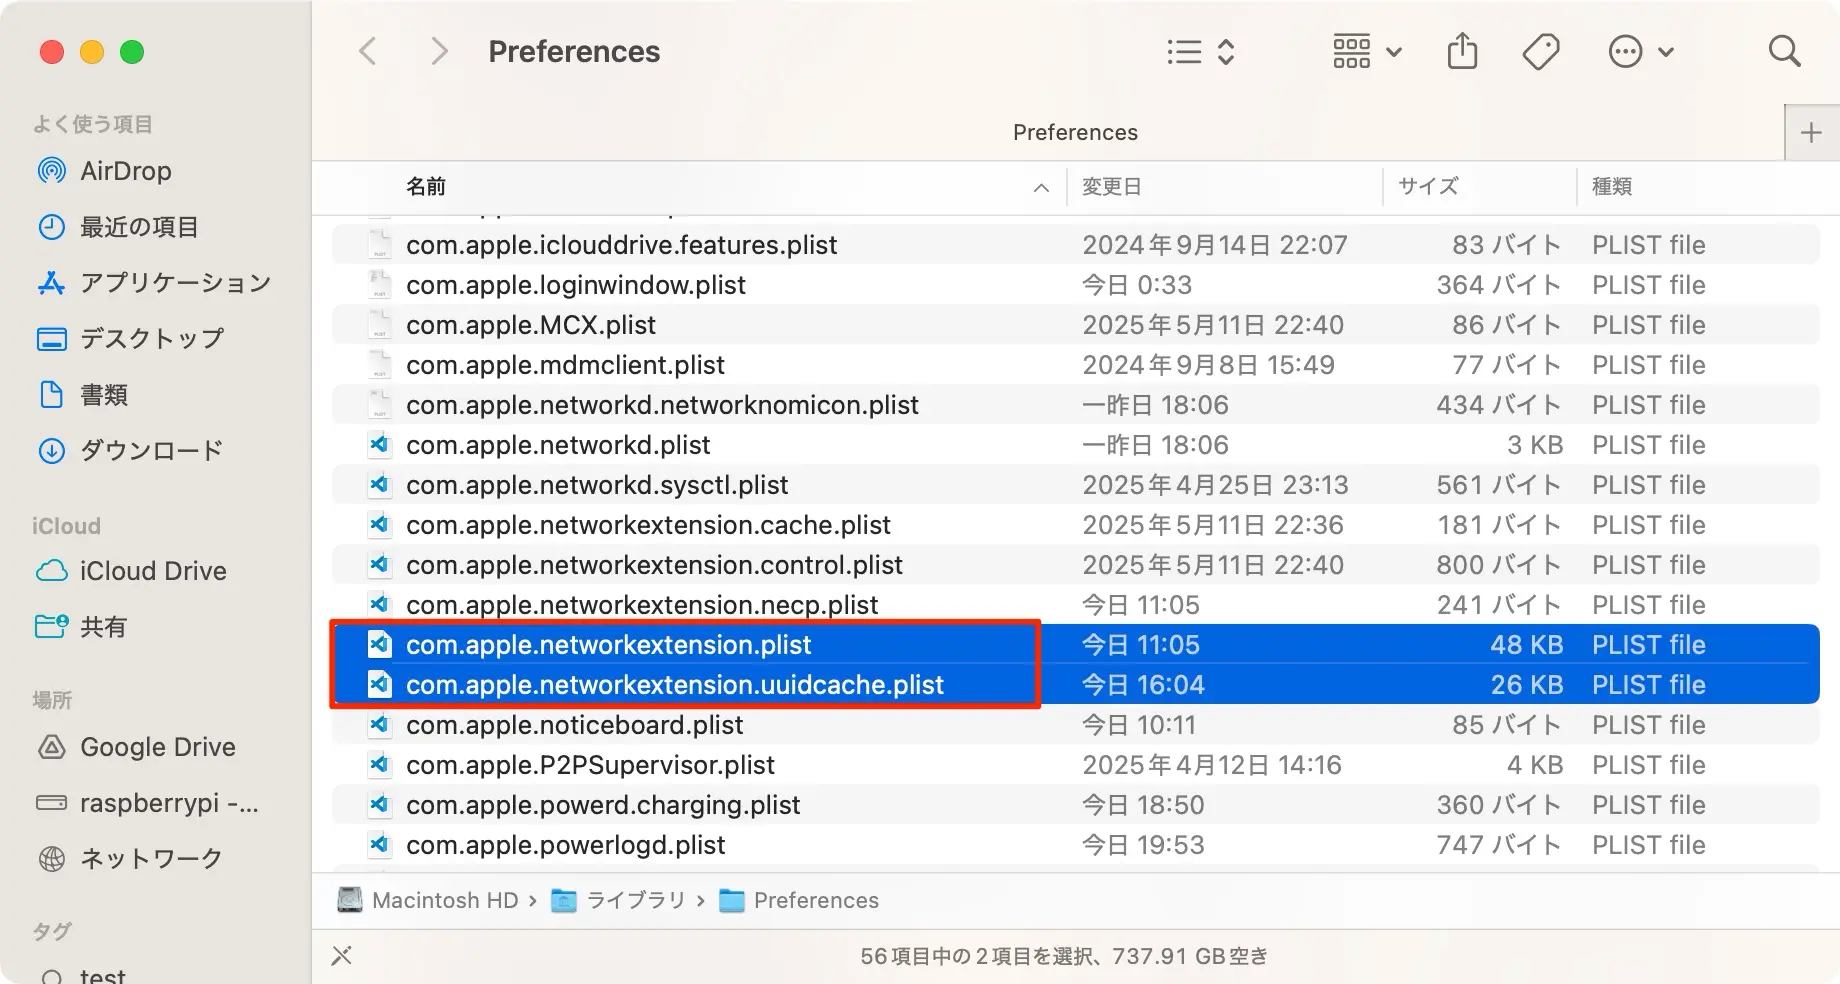Click file icon of com.apple.MCX.plist

379,324
